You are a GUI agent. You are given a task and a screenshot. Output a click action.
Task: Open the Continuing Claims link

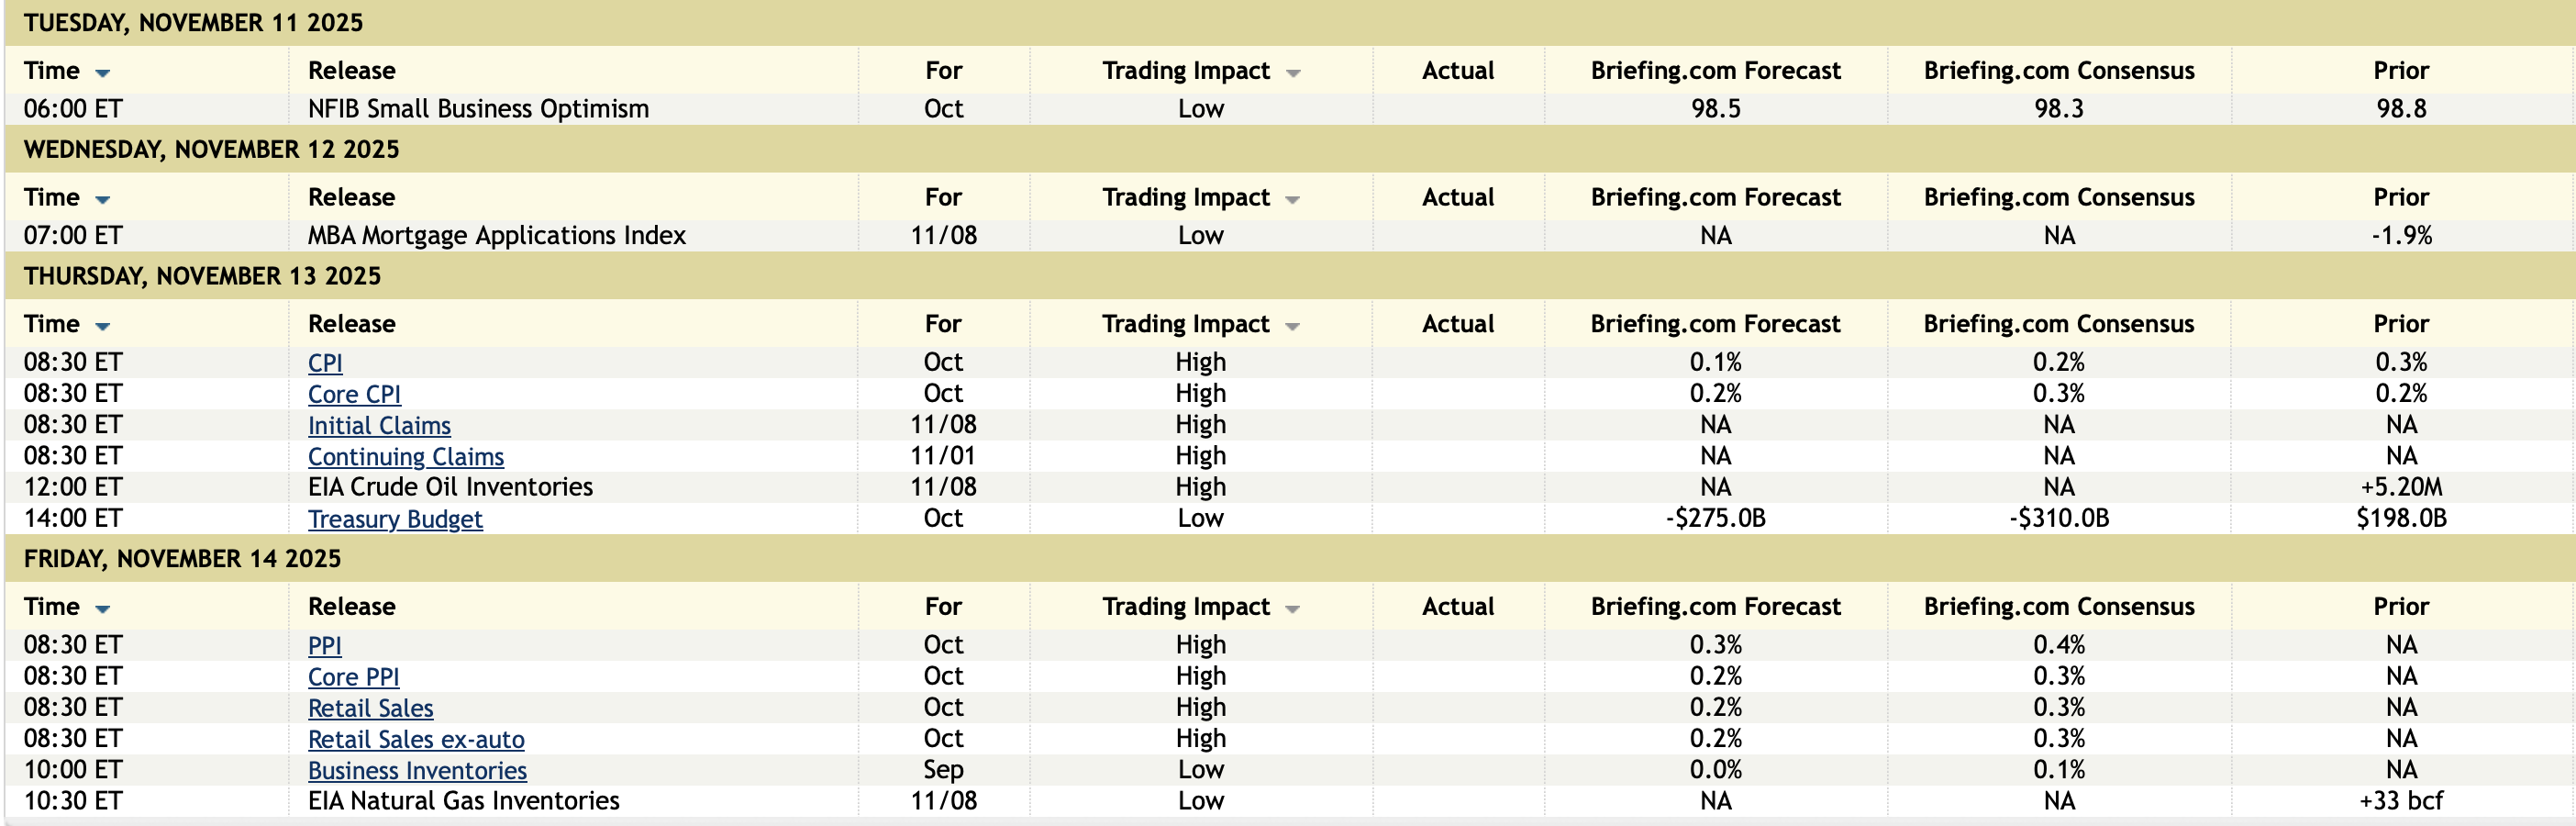[x=405, y=457]
